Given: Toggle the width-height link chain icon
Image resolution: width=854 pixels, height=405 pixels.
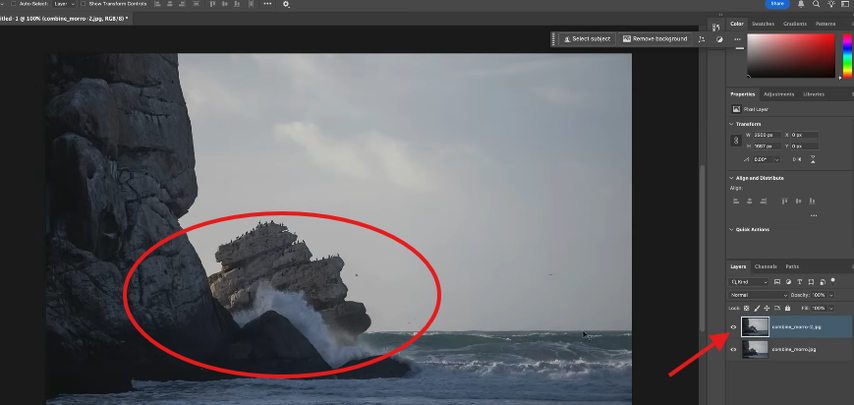Looking at the screenshot, I should click(736, 140).
